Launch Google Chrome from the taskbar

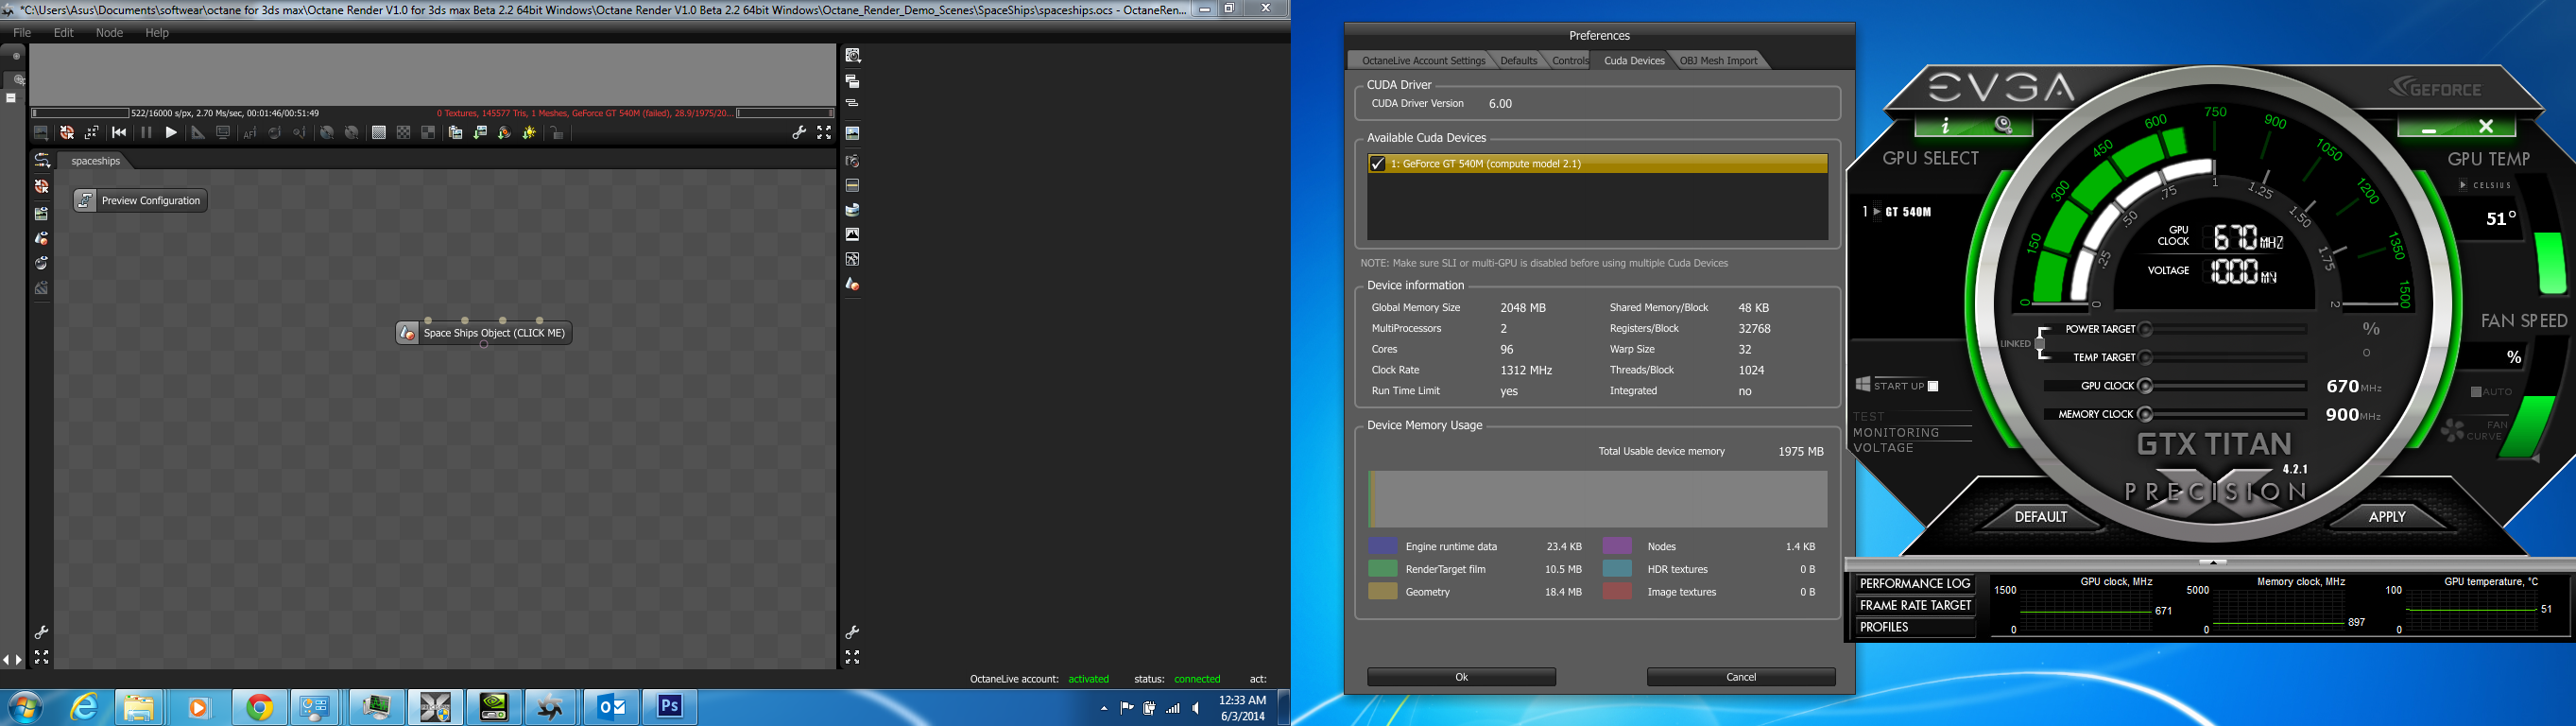coord(260,707)
